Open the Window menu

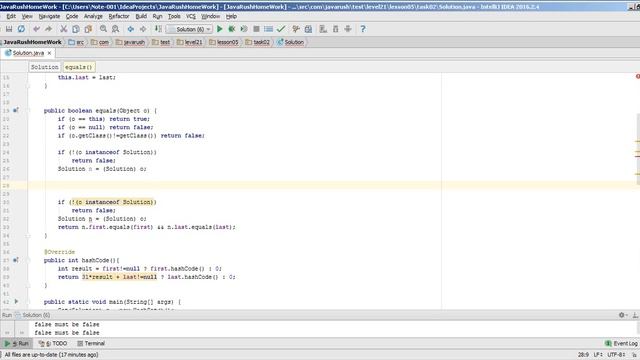[211, 16]
